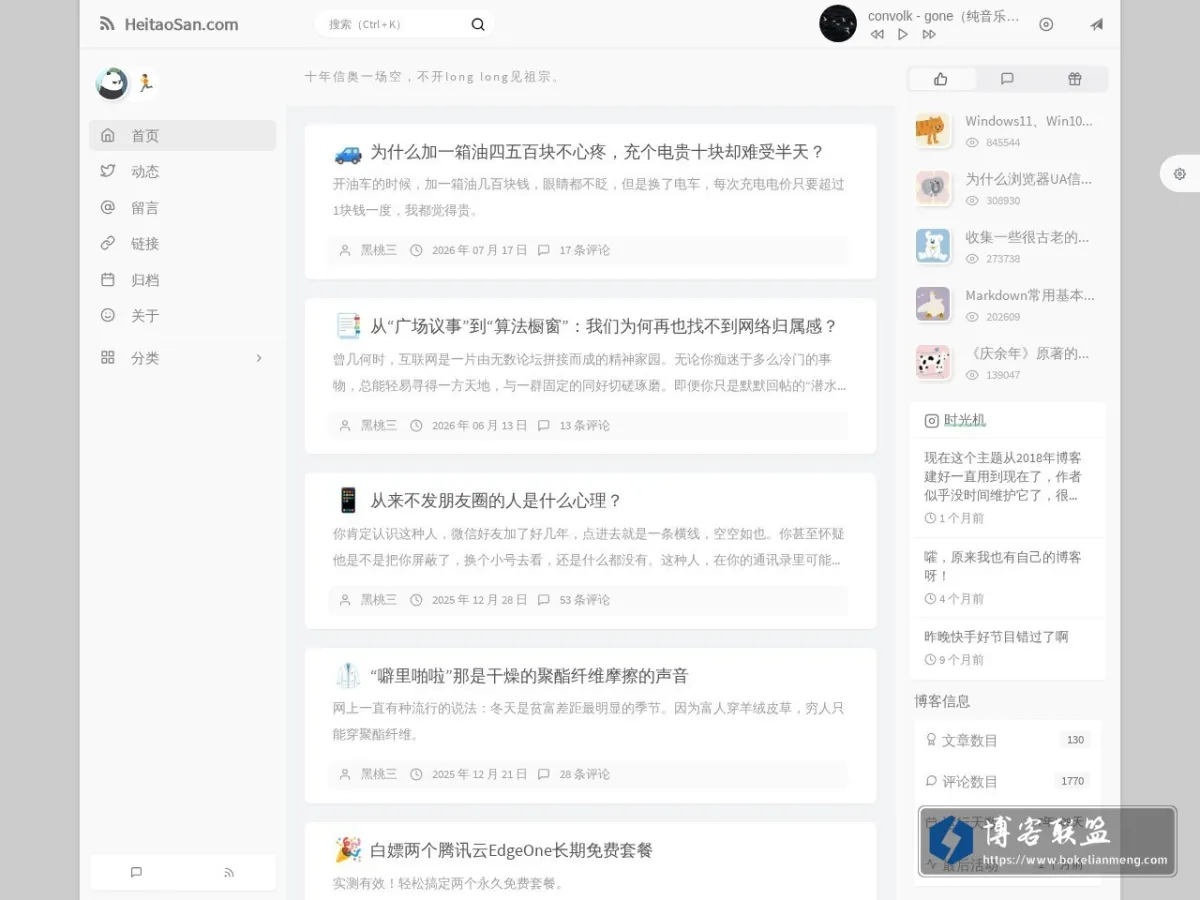Open article 白嫖两个腾讯云EdgeOne长期免费套餐
Viewport: 1200px width, 900px height.
coord(511,850)
